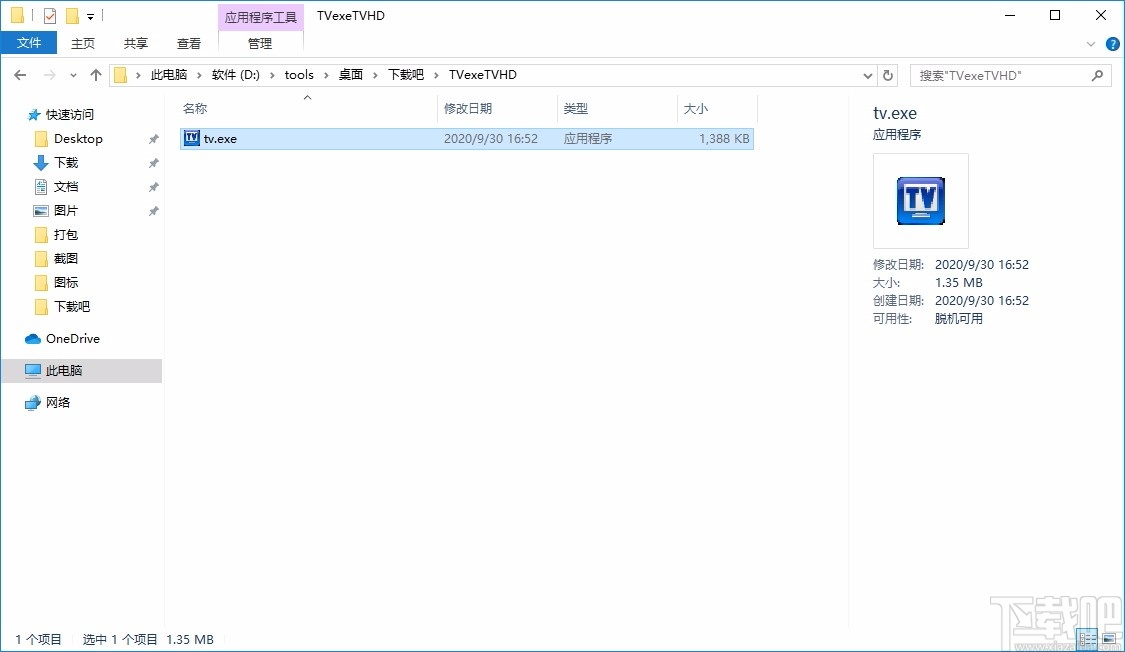Expand the address bar history dropdown
This screenshot has height=652, width=1125.
[868, 74]
